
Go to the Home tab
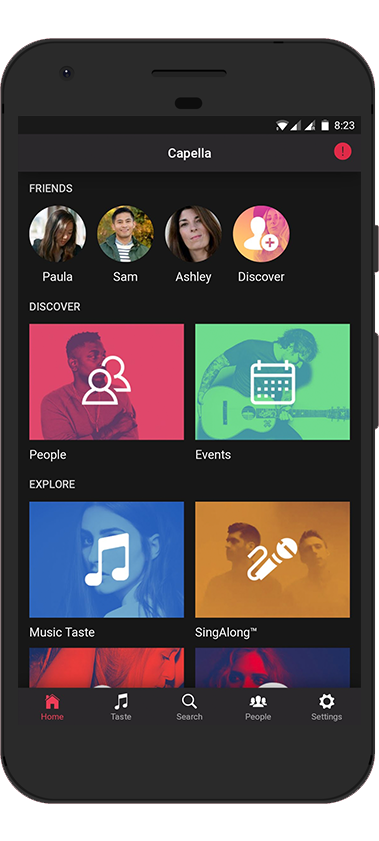[x=52, y=707]
